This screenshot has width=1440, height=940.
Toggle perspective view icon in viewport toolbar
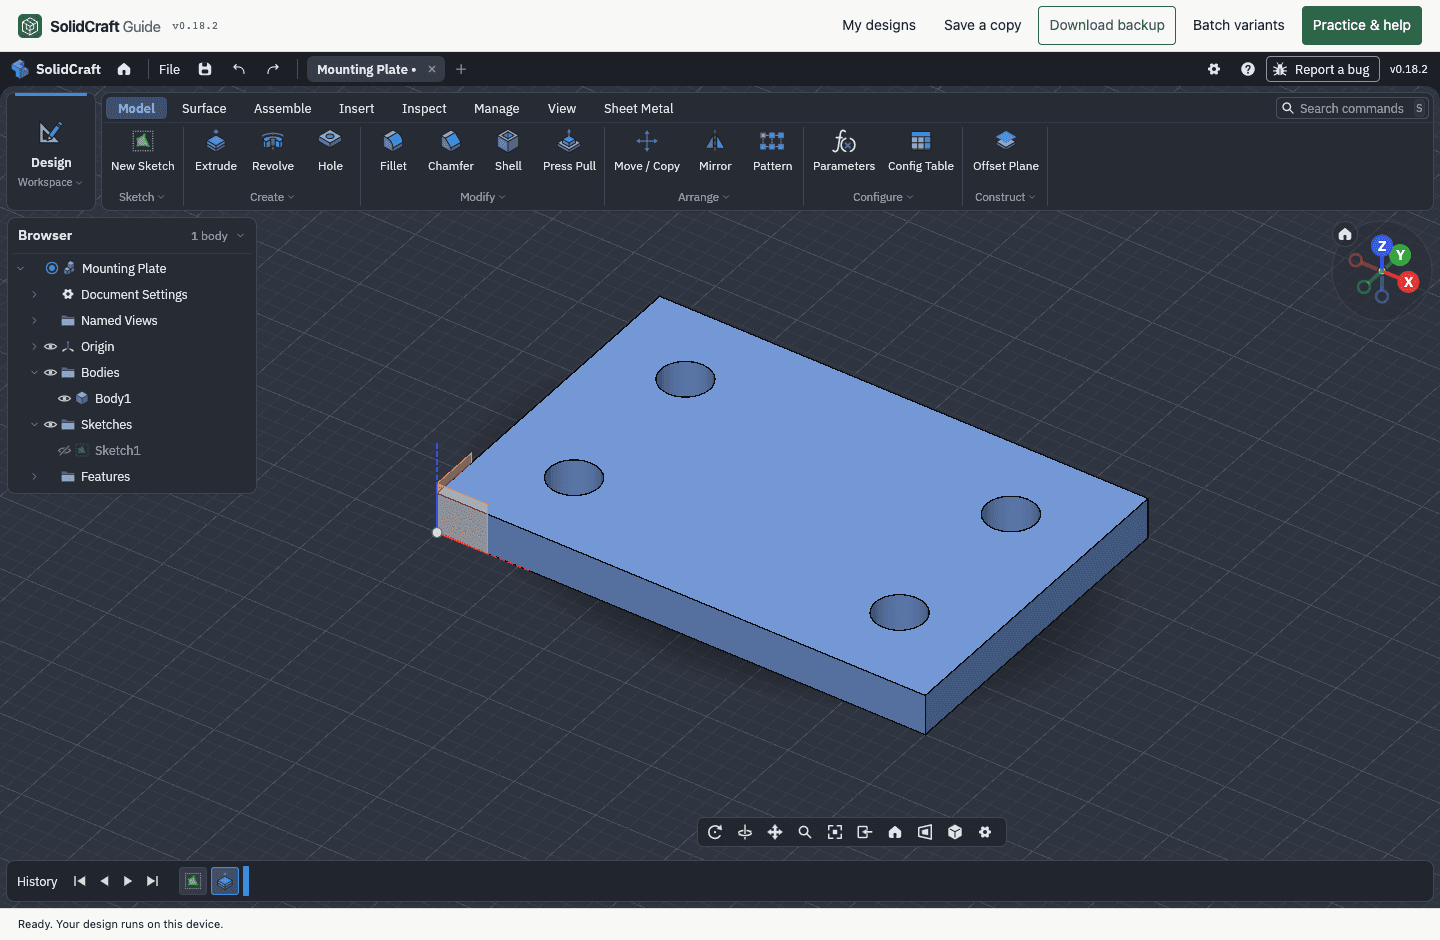(x=925, y=832)
